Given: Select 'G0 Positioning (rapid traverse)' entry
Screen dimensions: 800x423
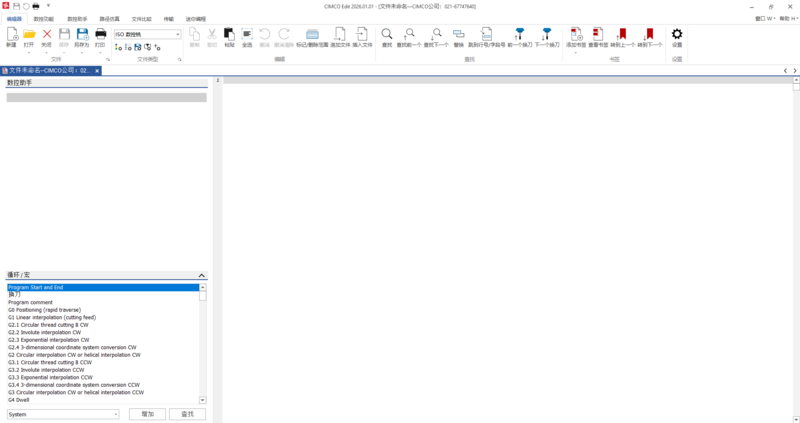Looking at the screenshot, I should (44, 310).
